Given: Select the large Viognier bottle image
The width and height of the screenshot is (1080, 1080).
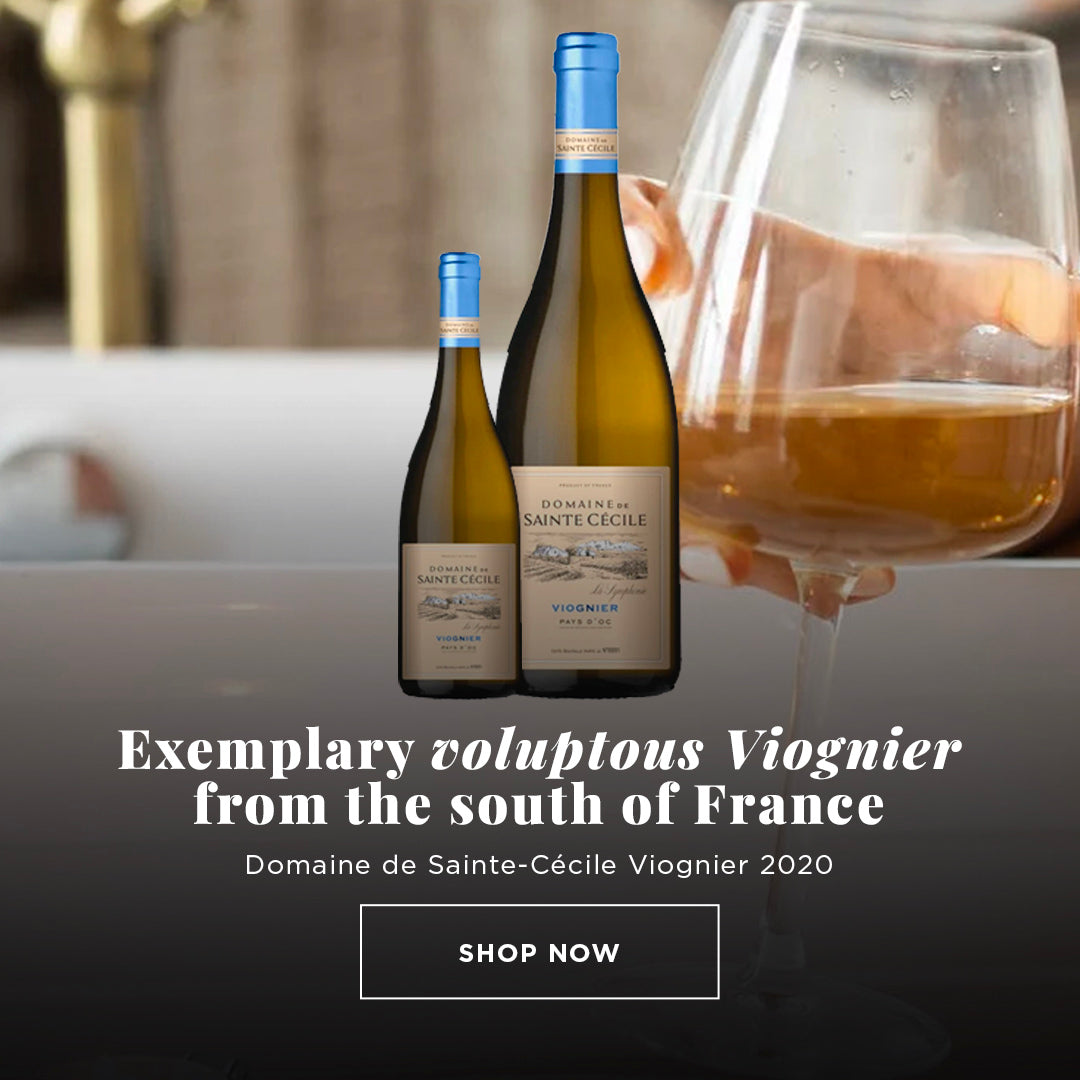Looking at the screenshot, I should point(588,364).
